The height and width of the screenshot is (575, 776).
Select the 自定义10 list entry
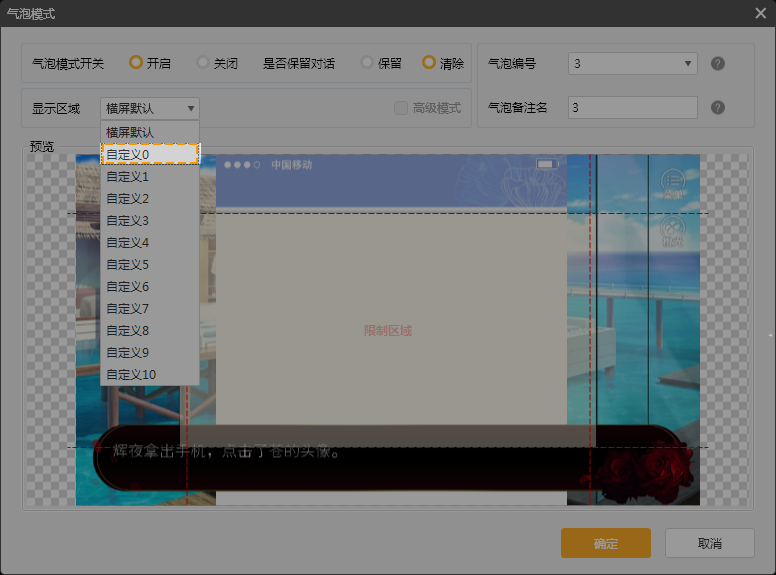coord(150,374)
